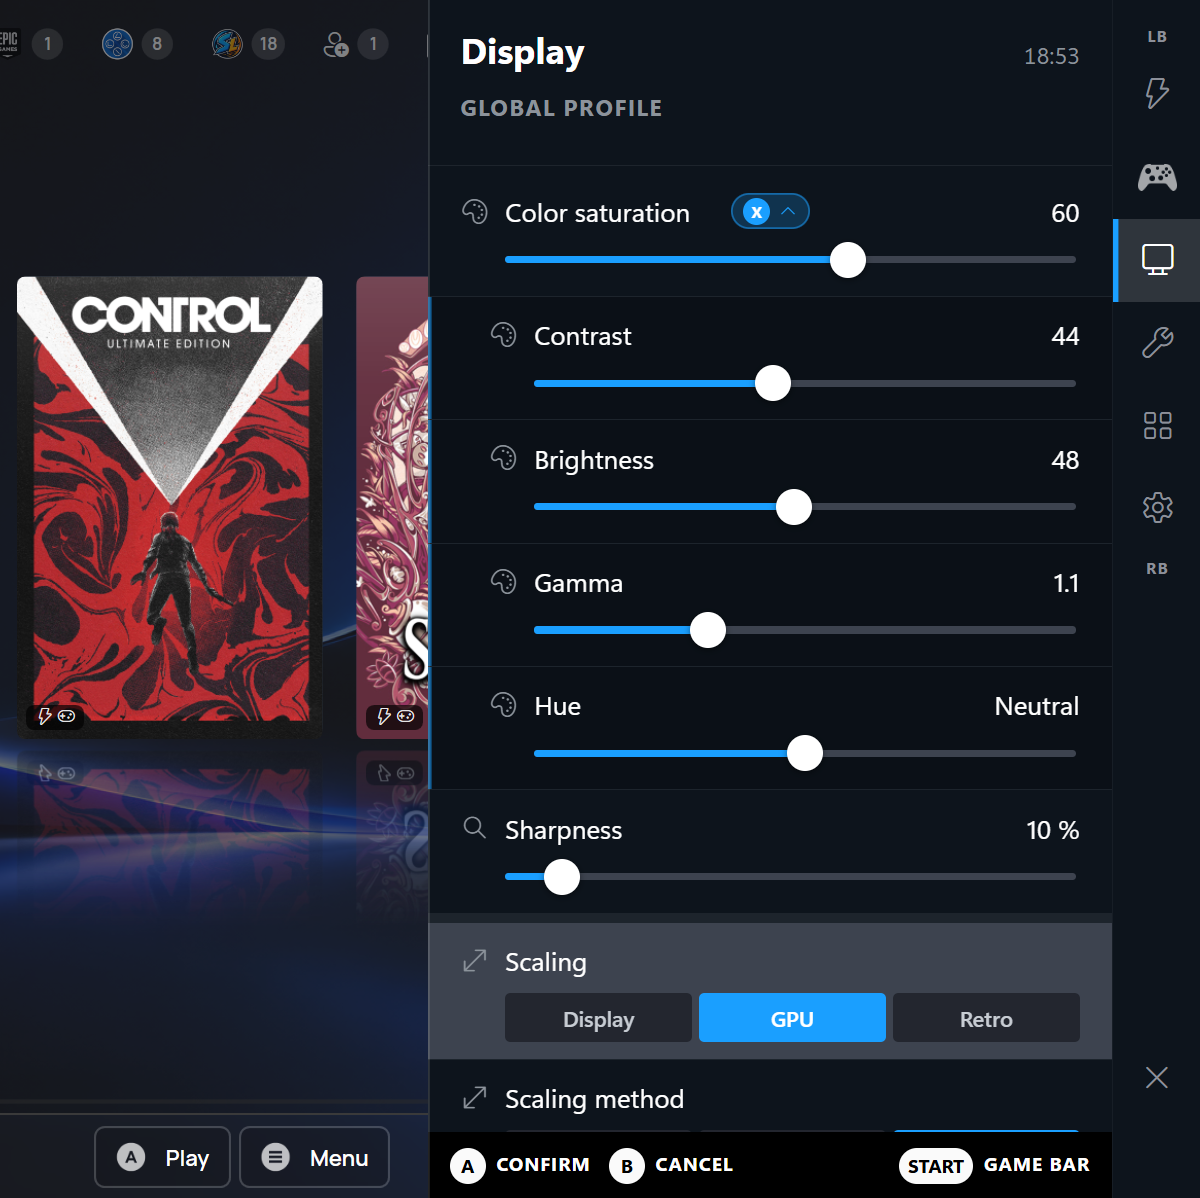Image resolution: width=1200 pixels, height=1198 pixels.
Task: Click the Neutral hue value
Action: click(1036, 706)
